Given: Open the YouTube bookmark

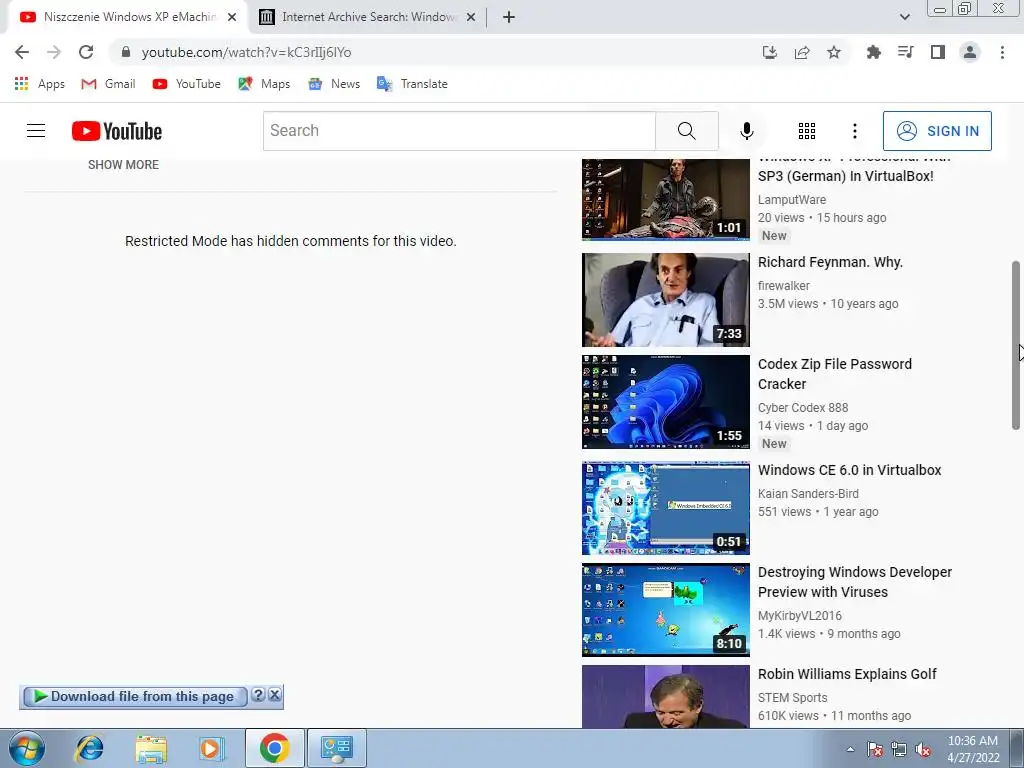Looking at the screenshot, I should [187, 84].
